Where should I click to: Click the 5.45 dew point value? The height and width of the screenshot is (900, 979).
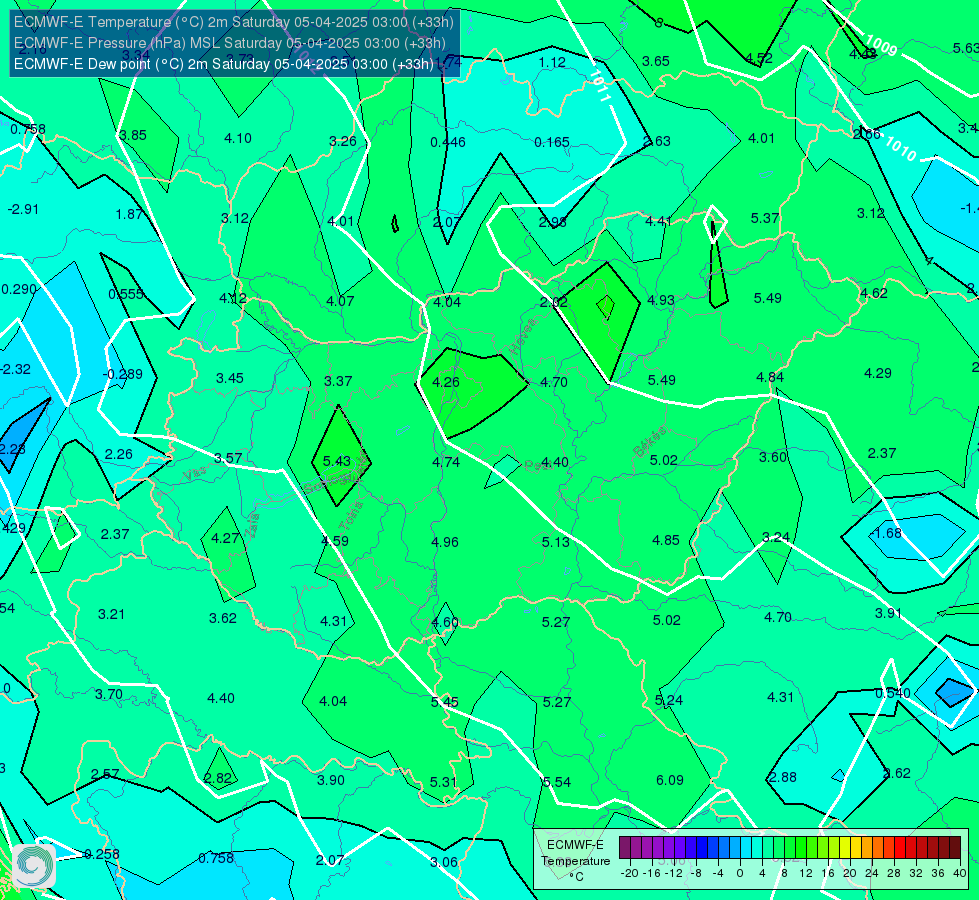pos(445,702)
